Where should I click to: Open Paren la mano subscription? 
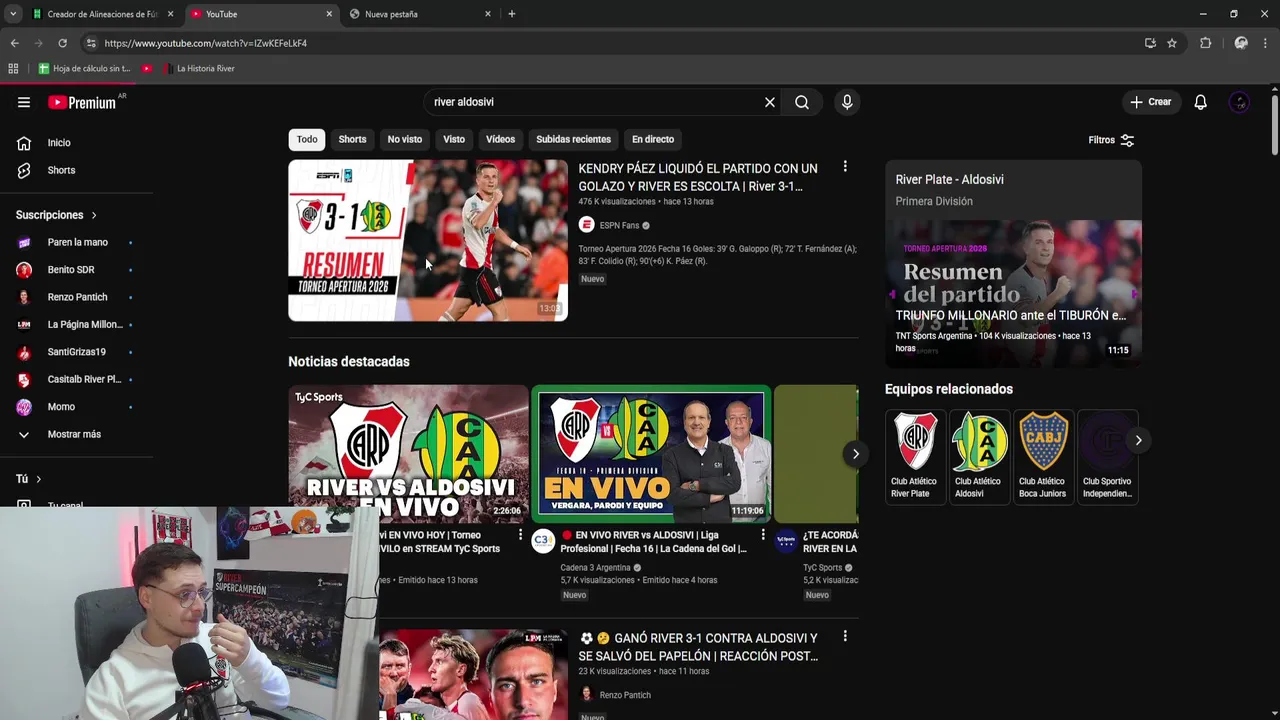pos(76,242)
